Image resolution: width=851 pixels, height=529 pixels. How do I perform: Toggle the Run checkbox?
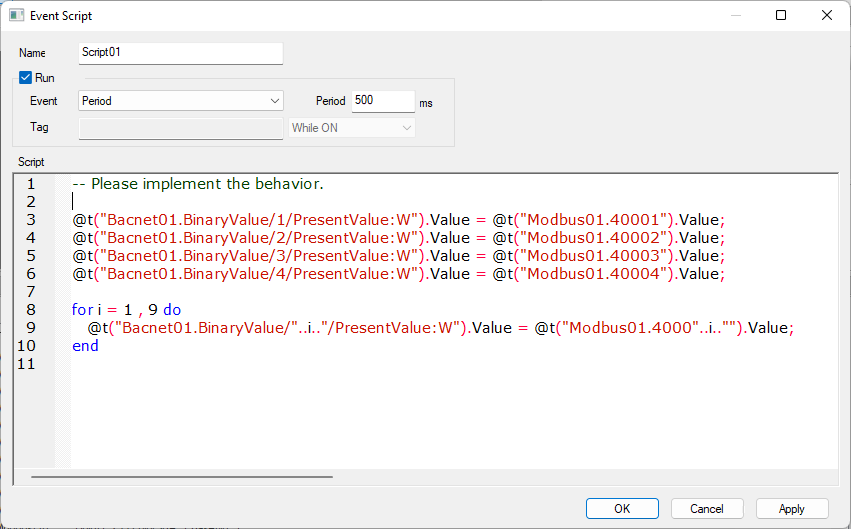[26, 78]
